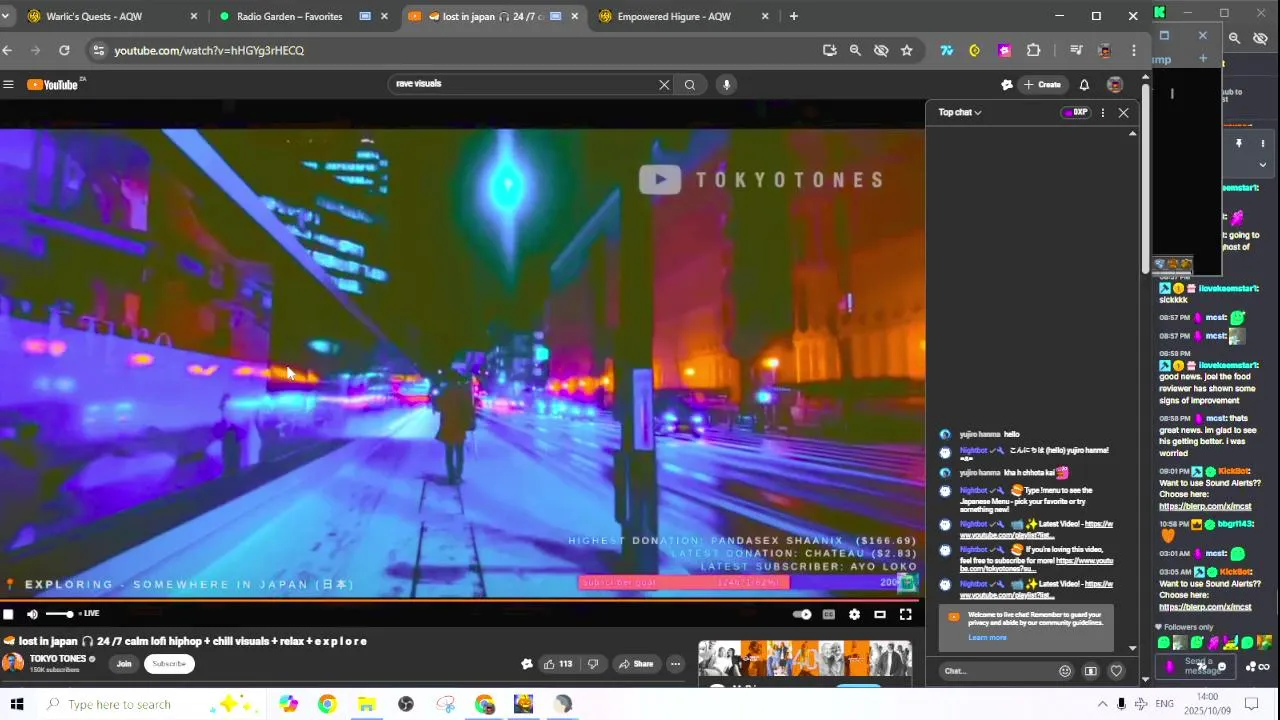Open browser zoom magnifier in address bar

click(855, 50)
